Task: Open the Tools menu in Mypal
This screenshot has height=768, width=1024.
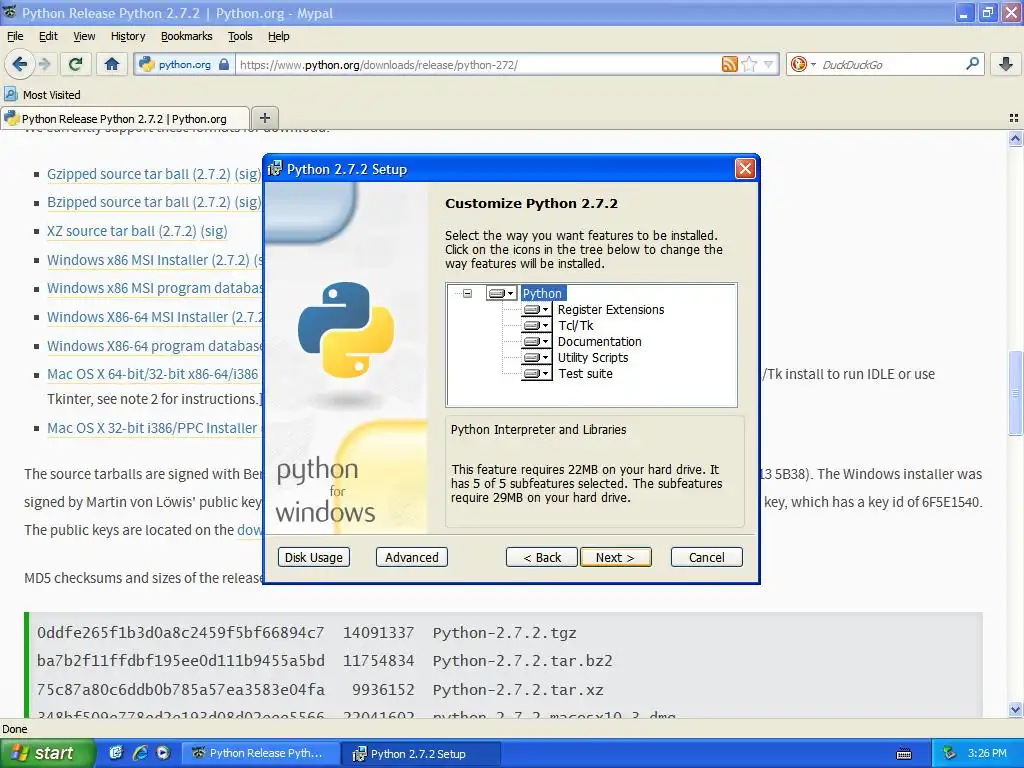Action: [240, 37]
